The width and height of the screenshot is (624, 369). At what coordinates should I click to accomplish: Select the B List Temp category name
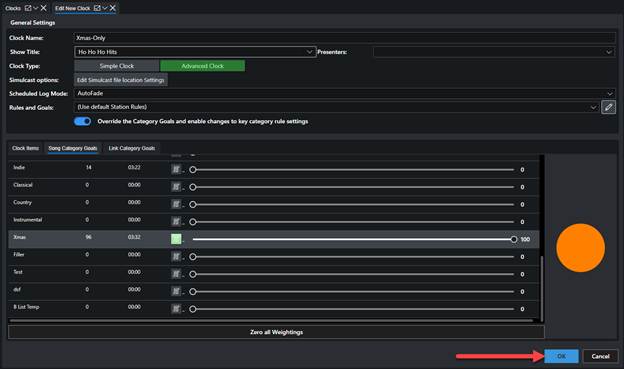pos(26,307)
